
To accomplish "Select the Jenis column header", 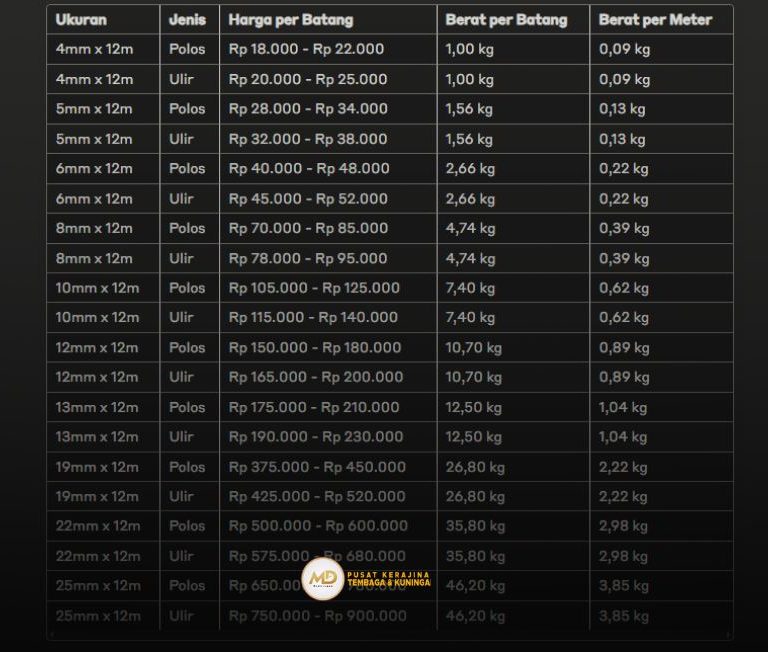I will click(x=187, y=20).
